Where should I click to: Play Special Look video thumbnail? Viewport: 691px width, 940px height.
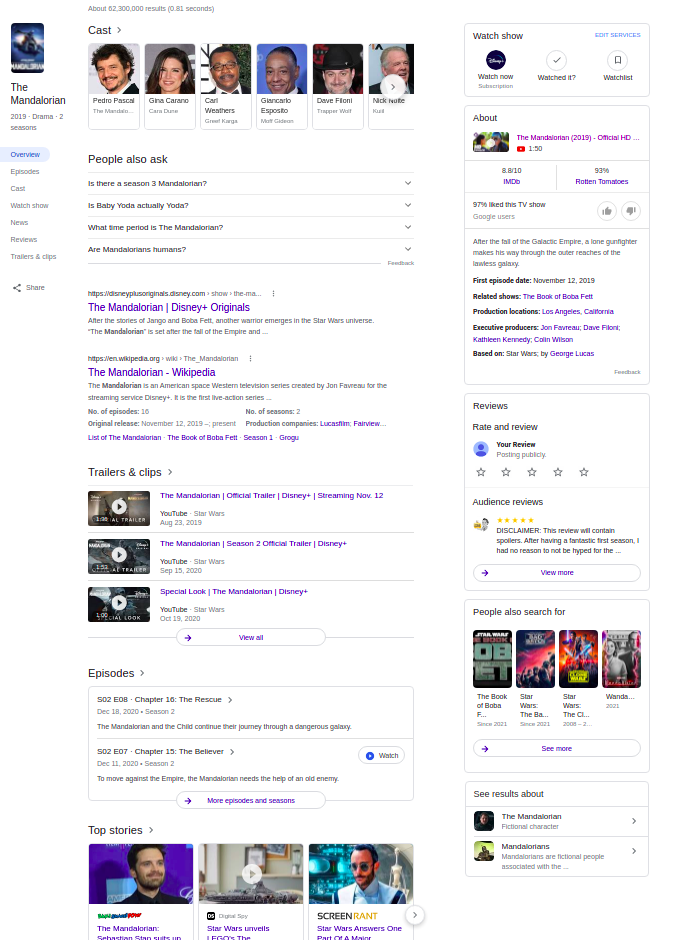click(x=119, y=604)
